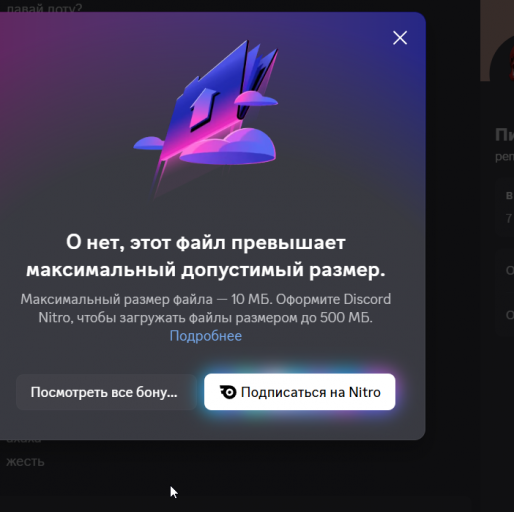The image size is (514, 512).
Task: Click the profile name starting with Пи
Action: (x=505, y=135)
